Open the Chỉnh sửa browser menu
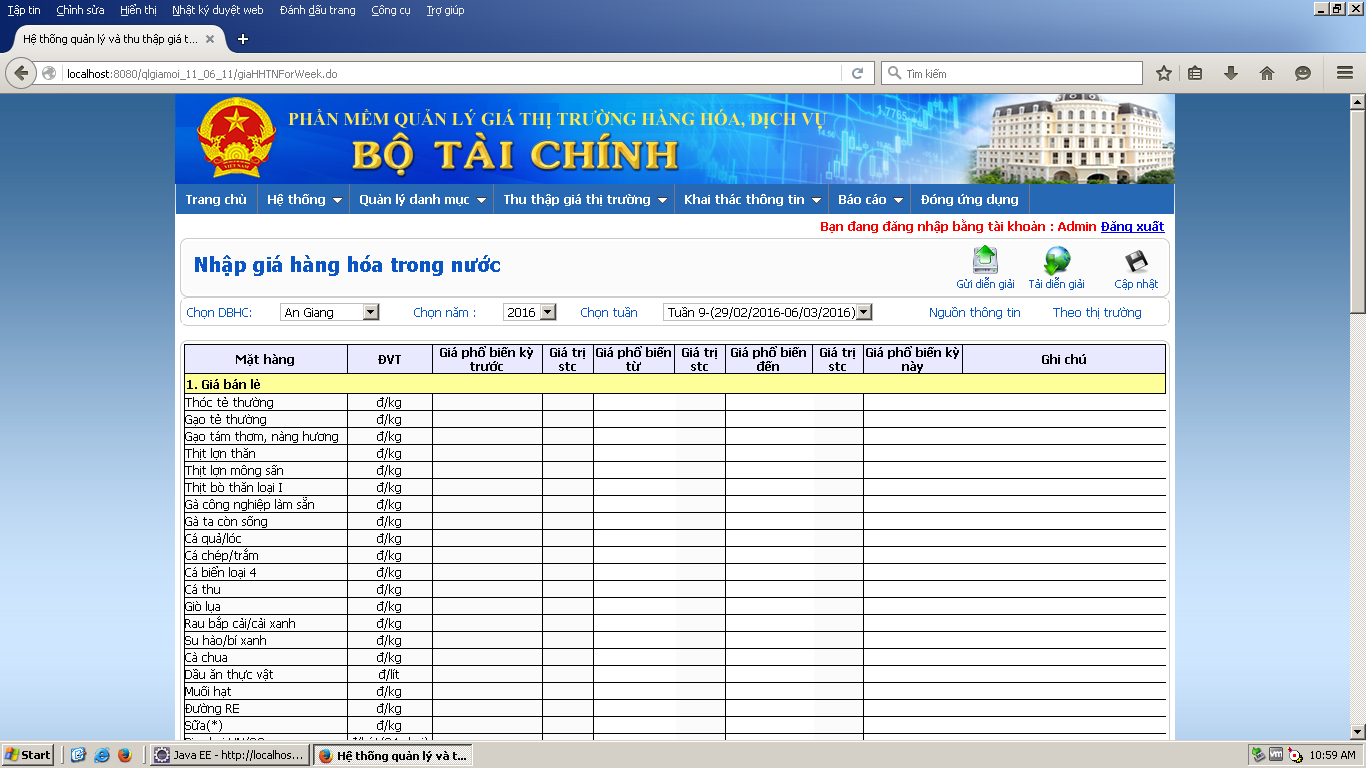Screen dimensions: 1366x768 click(x=80, y=10)
